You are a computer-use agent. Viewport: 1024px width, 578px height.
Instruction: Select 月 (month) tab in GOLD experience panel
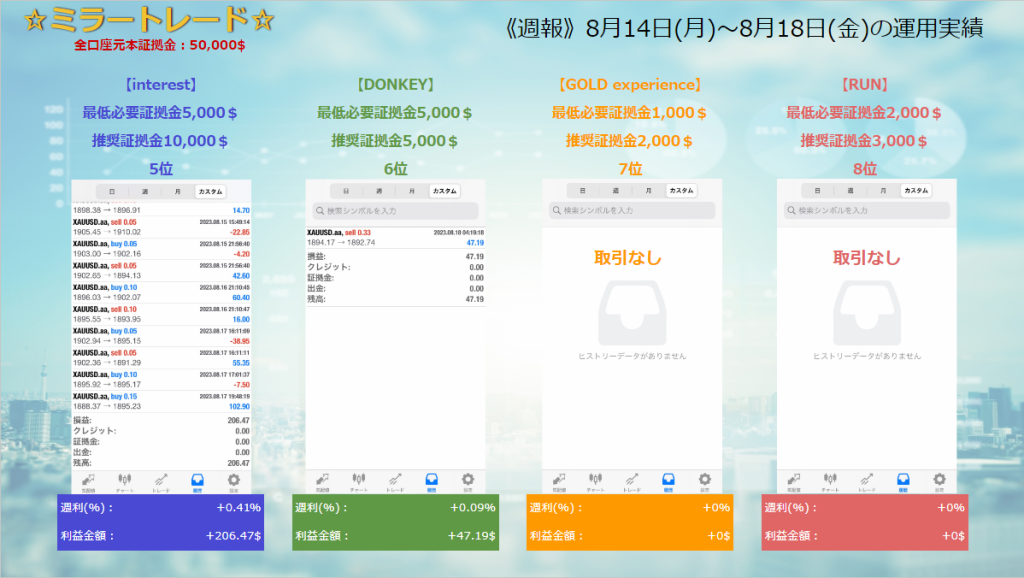point(648,191)
